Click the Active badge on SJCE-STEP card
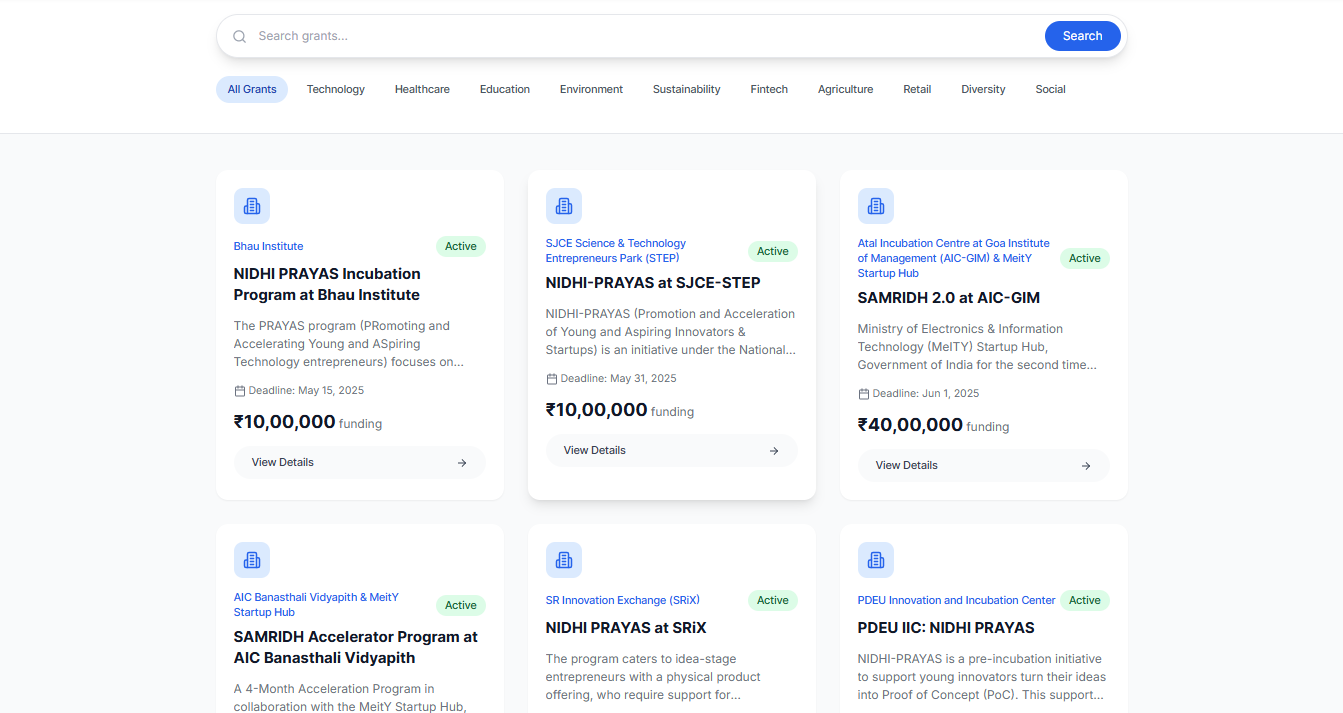Image resolution: width=1343 pixels, height=713 pixels. (773, 252)
